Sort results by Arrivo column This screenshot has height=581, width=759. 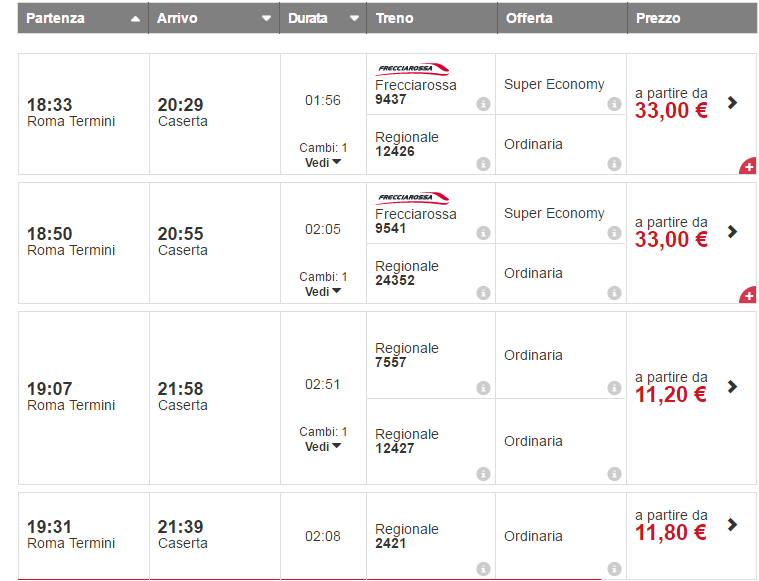(x=214, y=18)
